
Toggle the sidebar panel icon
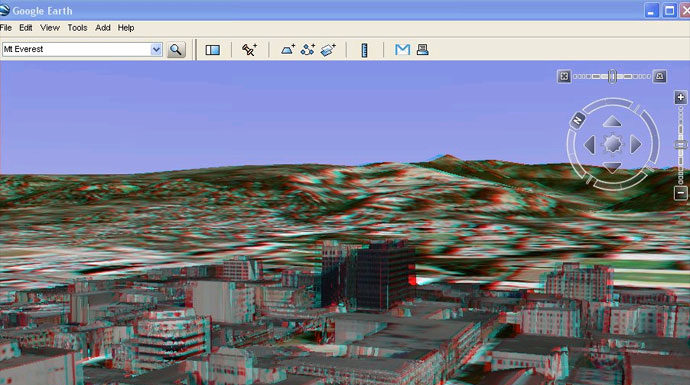pyautogui.click(x=213, y=50)
